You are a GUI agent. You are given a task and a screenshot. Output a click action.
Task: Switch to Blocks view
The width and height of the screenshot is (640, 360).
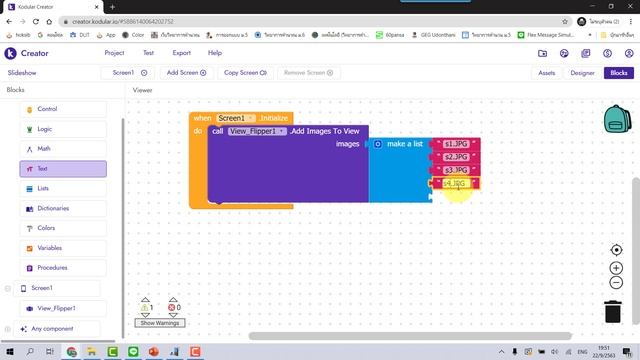coord(619,73)
